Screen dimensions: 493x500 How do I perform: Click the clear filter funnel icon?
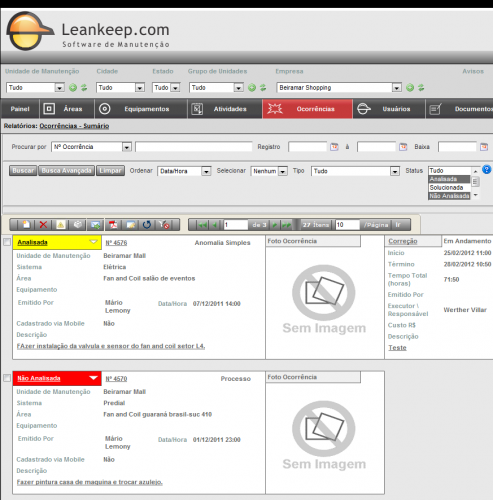coord(164,225)
